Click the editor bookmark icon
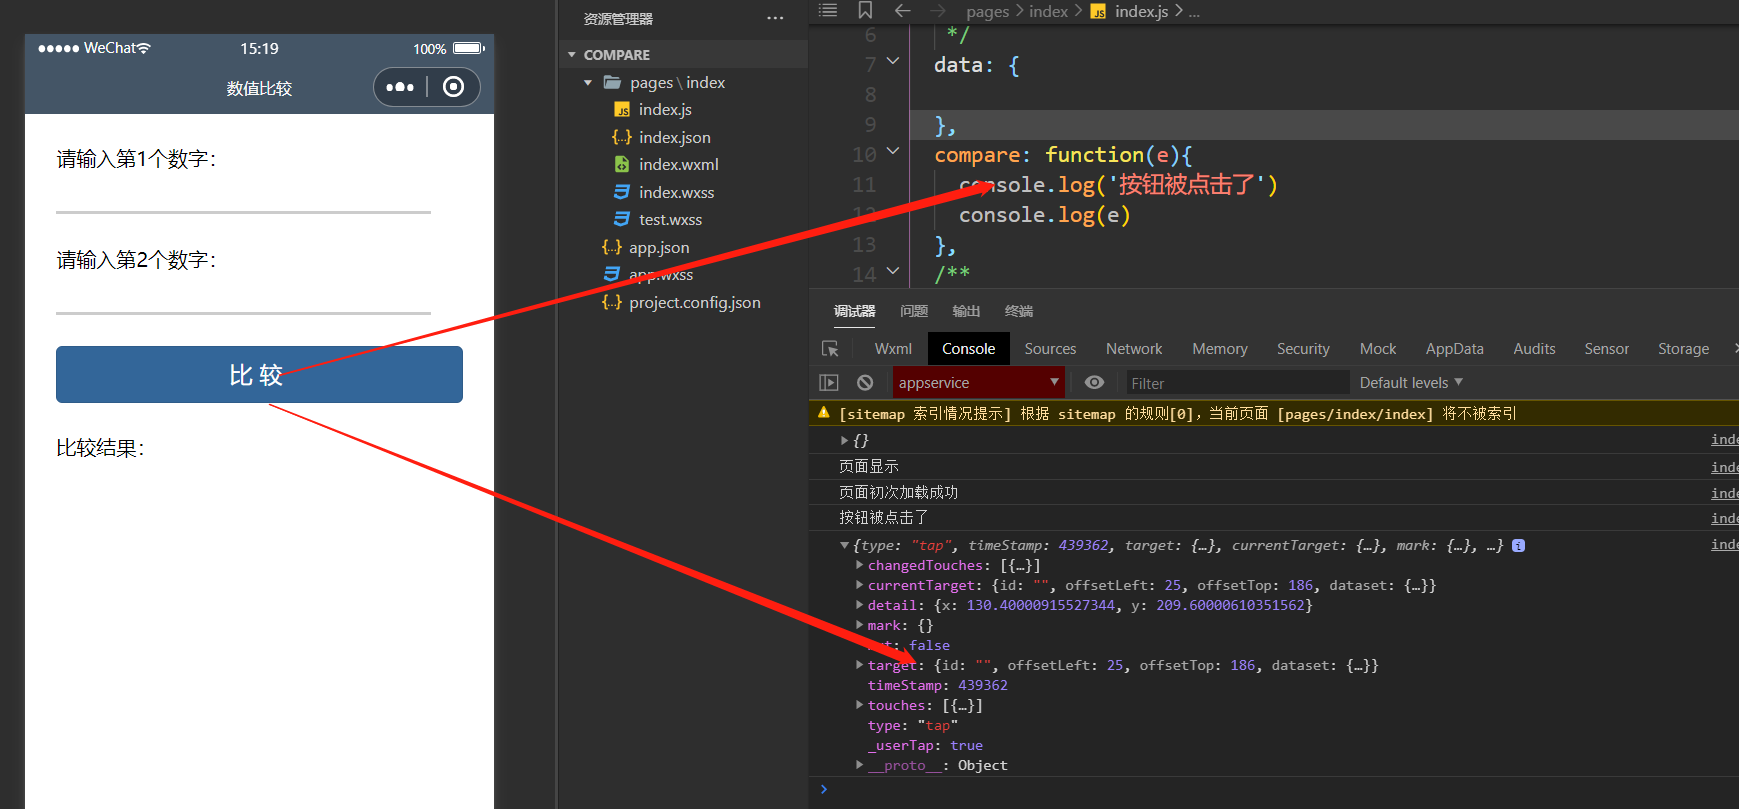1739x809 pixels. coord(865,10)
